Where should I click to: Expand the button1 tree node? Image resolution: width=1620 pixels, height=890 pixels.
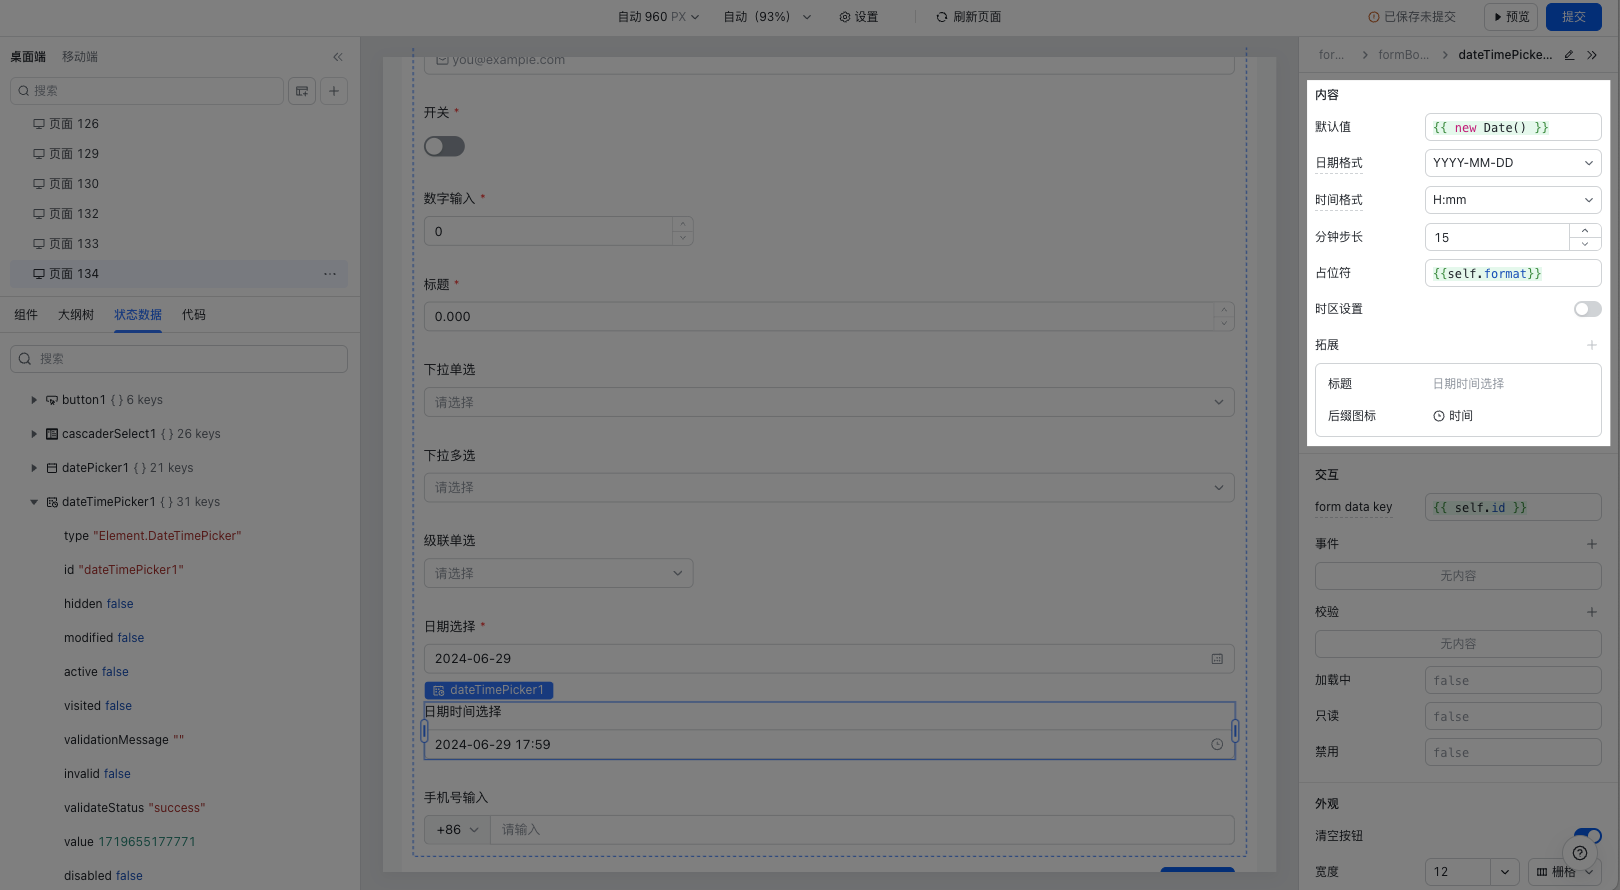[x=34, y=400]
